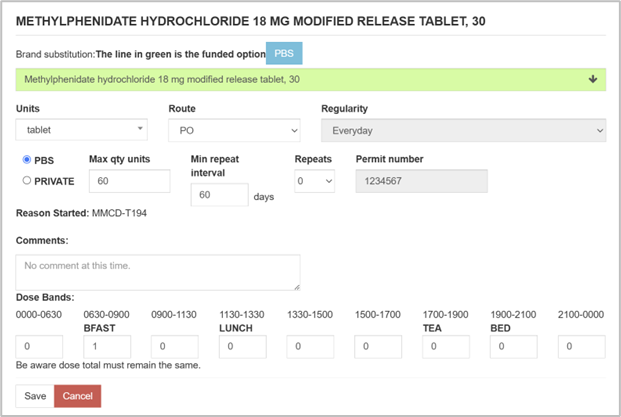Screen dimensions: 621x417
Task: Click the 1700-1900 TEA dose field
Action: pyautogui.click(x=445, y=347)
